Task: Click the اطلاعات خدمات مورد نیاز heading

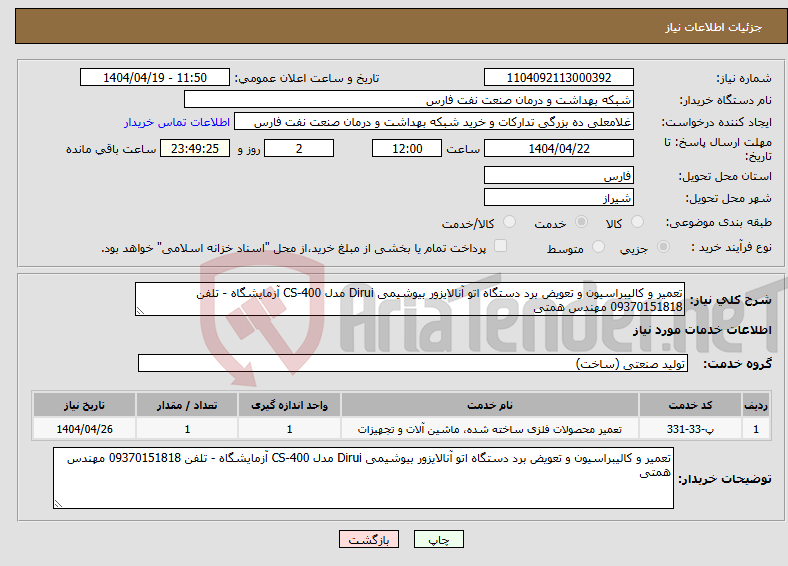Action: [x=702, y=330]
